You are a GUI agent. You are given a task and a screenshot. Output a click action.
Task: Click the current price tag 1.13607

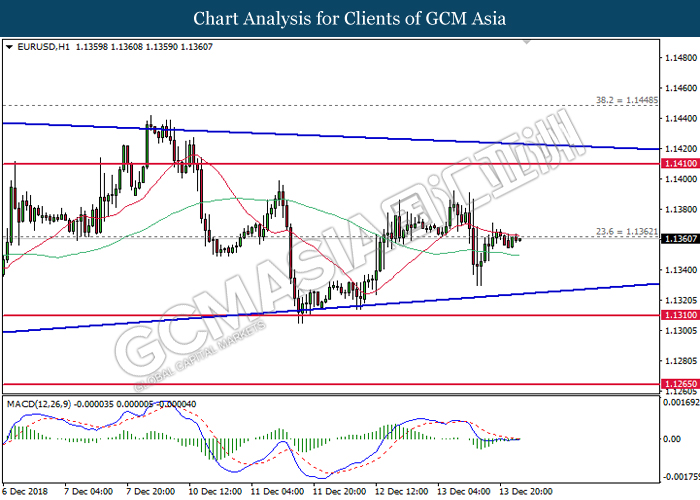point(680,239)
